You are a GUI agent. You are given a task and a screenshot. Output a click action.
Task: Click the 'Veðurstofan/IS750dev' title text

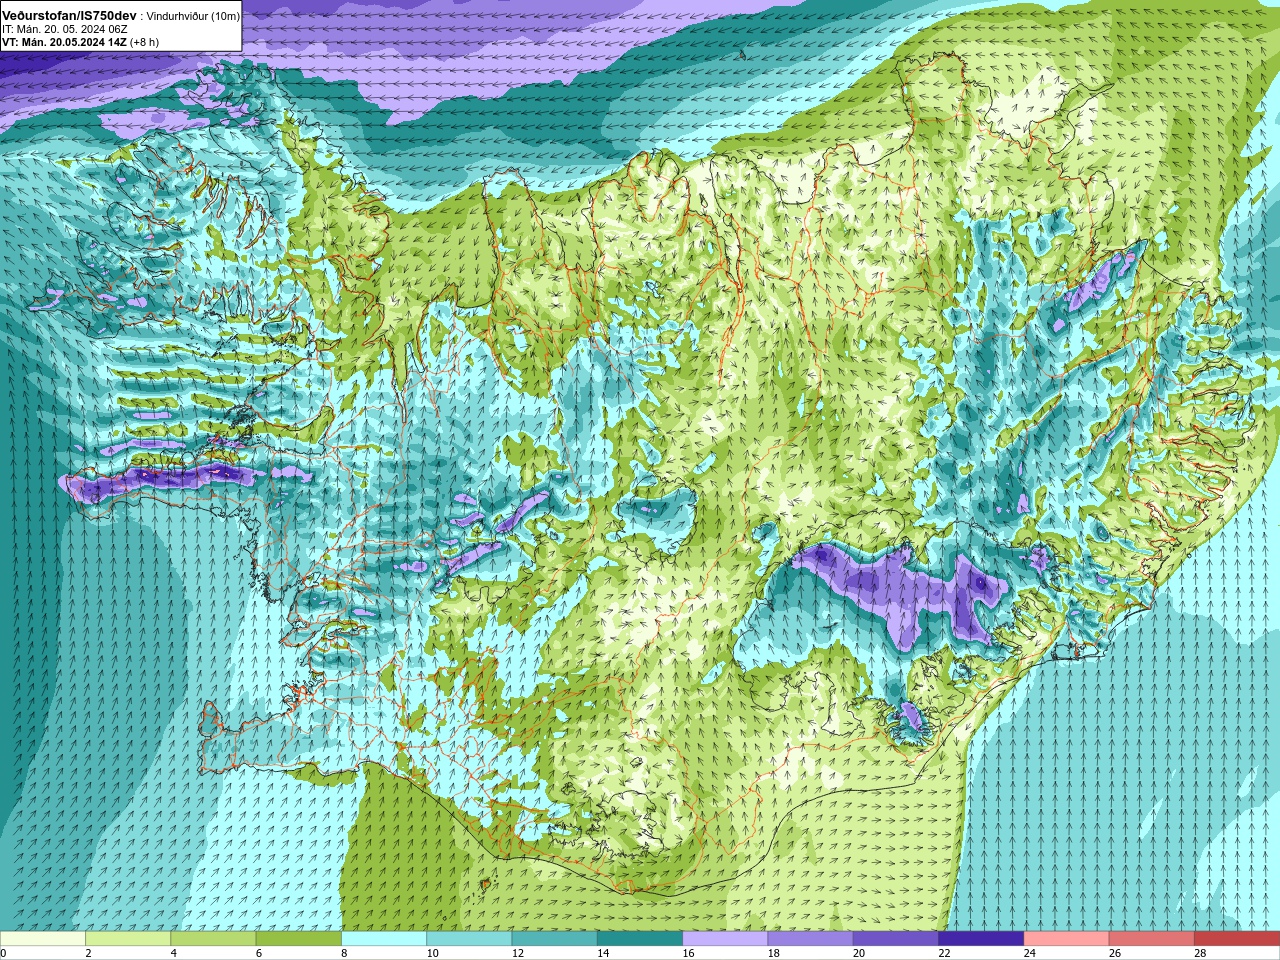pos(70,16)
